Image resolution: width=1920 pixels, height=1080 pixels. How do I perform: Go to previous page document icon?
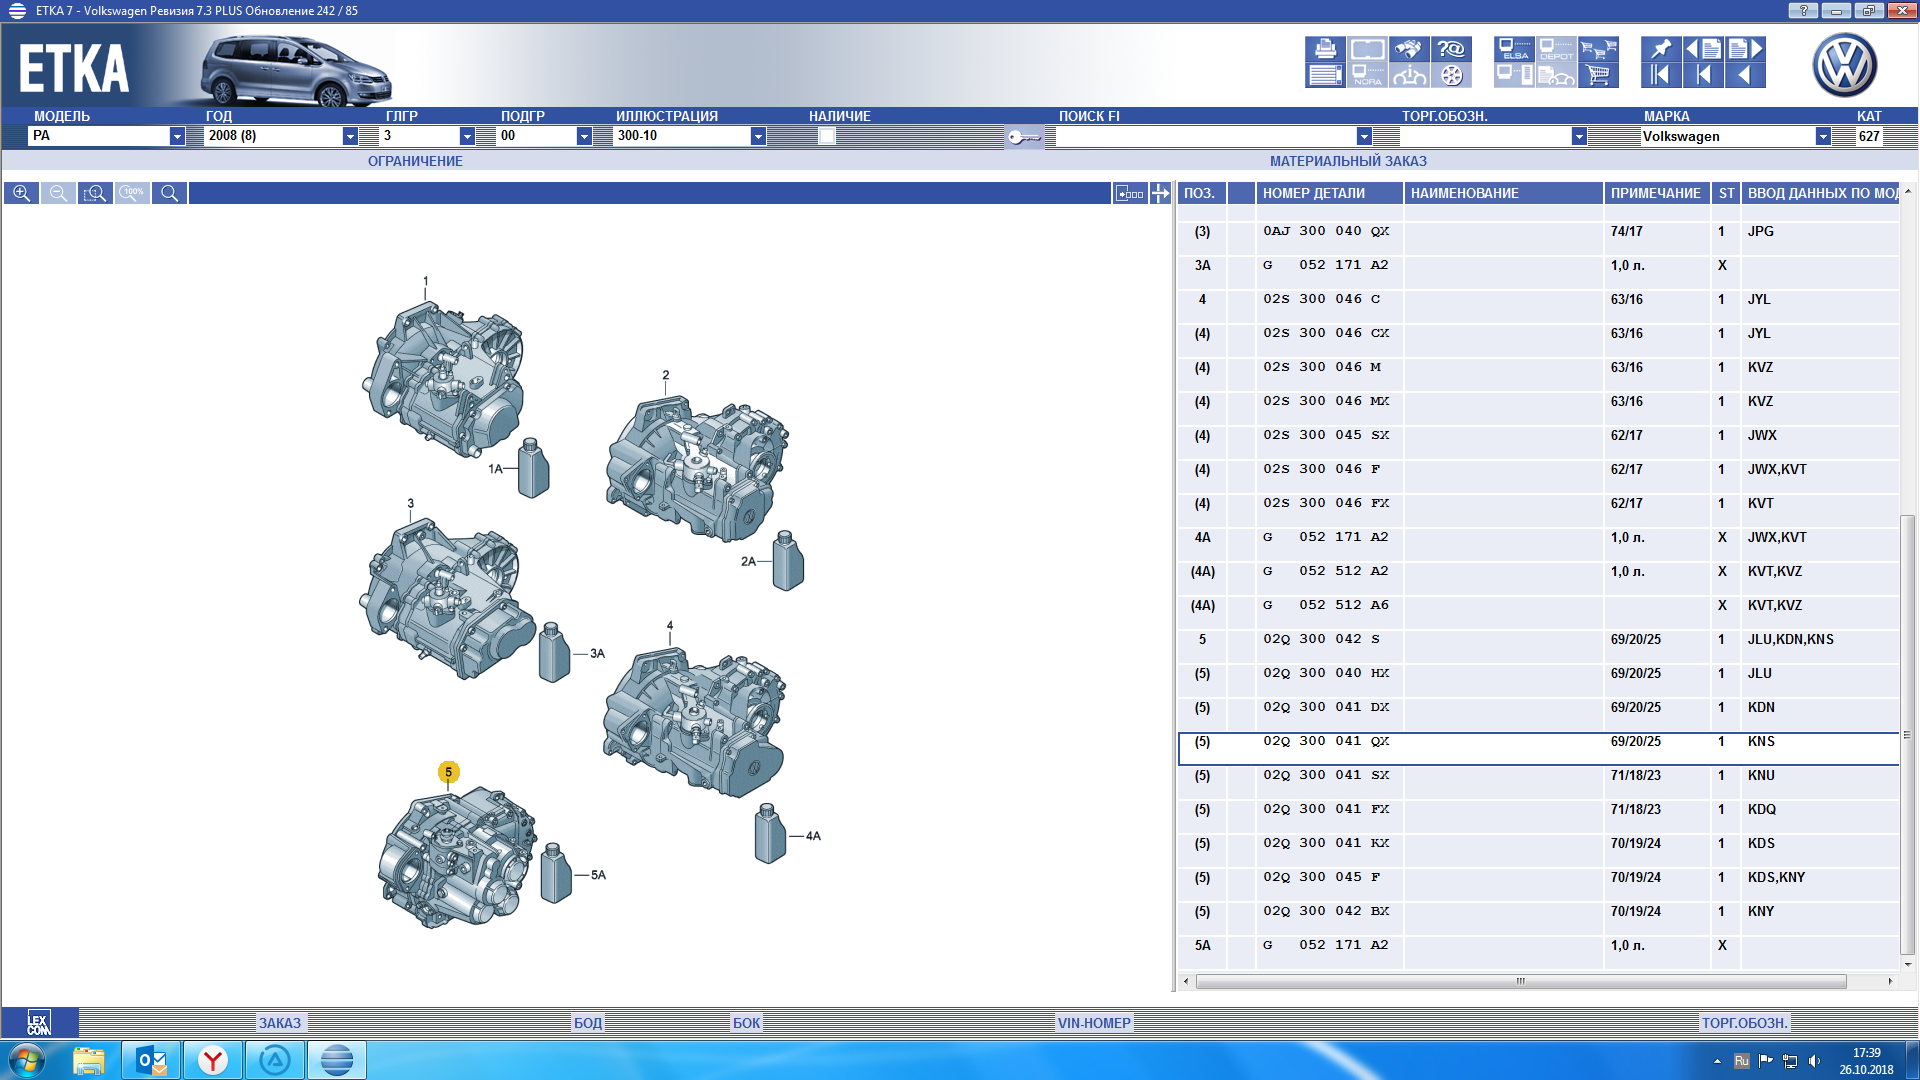coord(1703,49)
